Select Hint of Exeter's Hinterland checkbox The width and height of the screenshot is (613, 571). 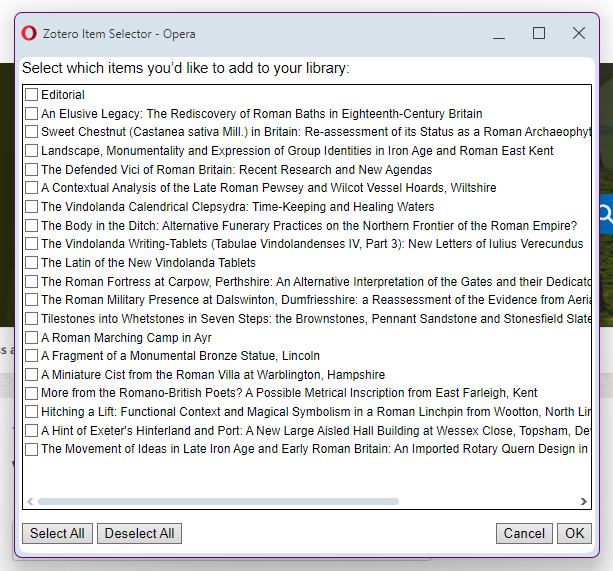[31, 431]
